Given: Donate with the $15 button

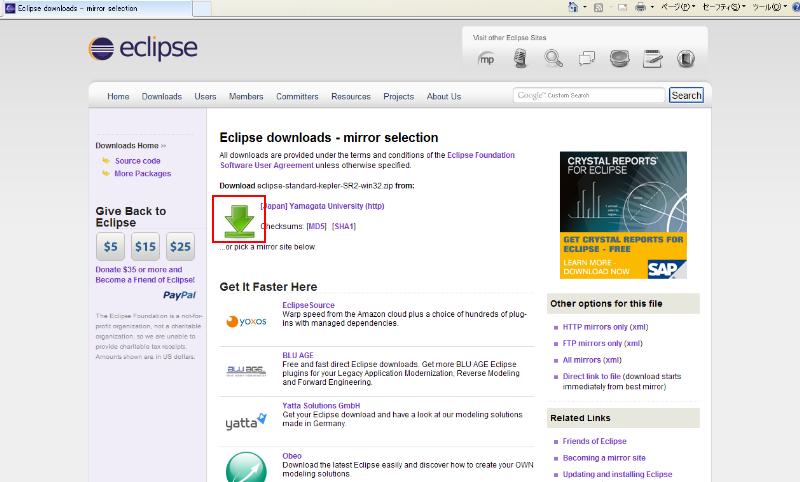Looking at the screenshot, I should (x=145, y=247).
